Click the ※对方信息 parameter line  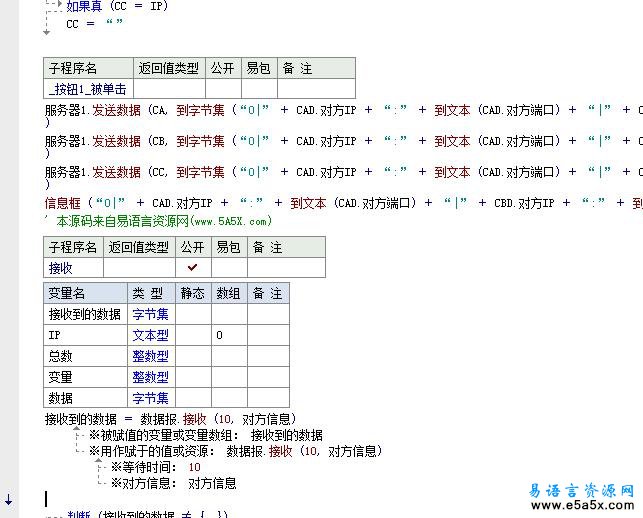(x=173, y=483)
